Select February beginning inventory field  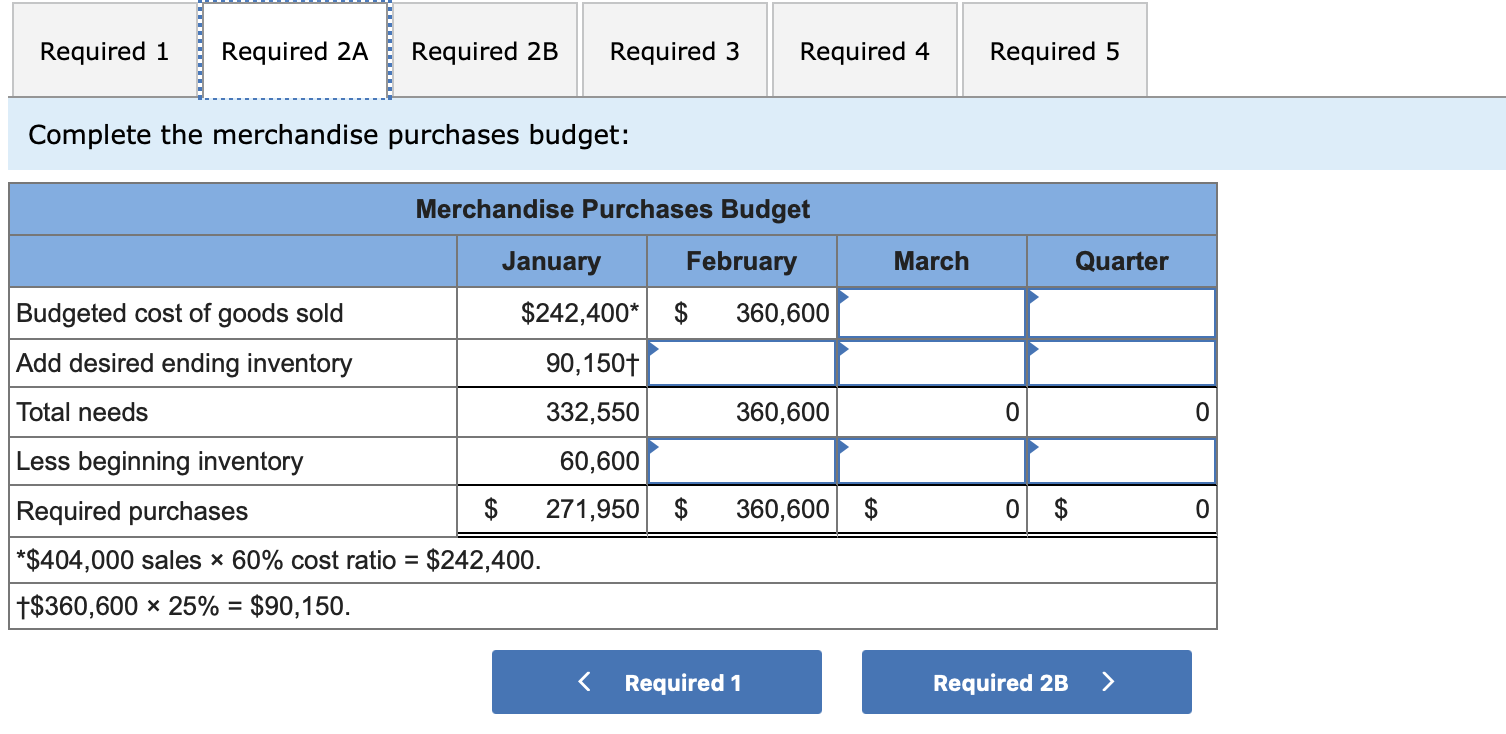point(742,461)
